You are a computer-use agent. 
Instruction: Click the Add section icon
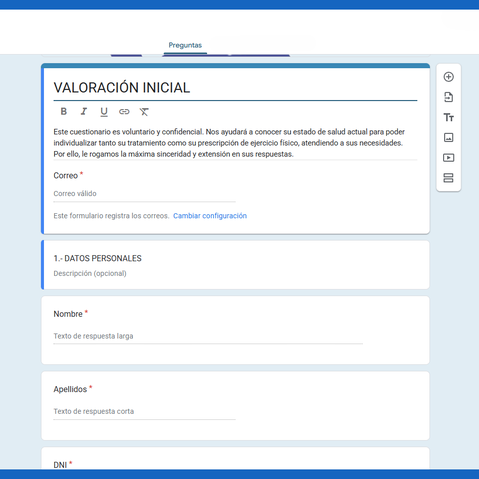pyautogui.click(x=448, y=178)
